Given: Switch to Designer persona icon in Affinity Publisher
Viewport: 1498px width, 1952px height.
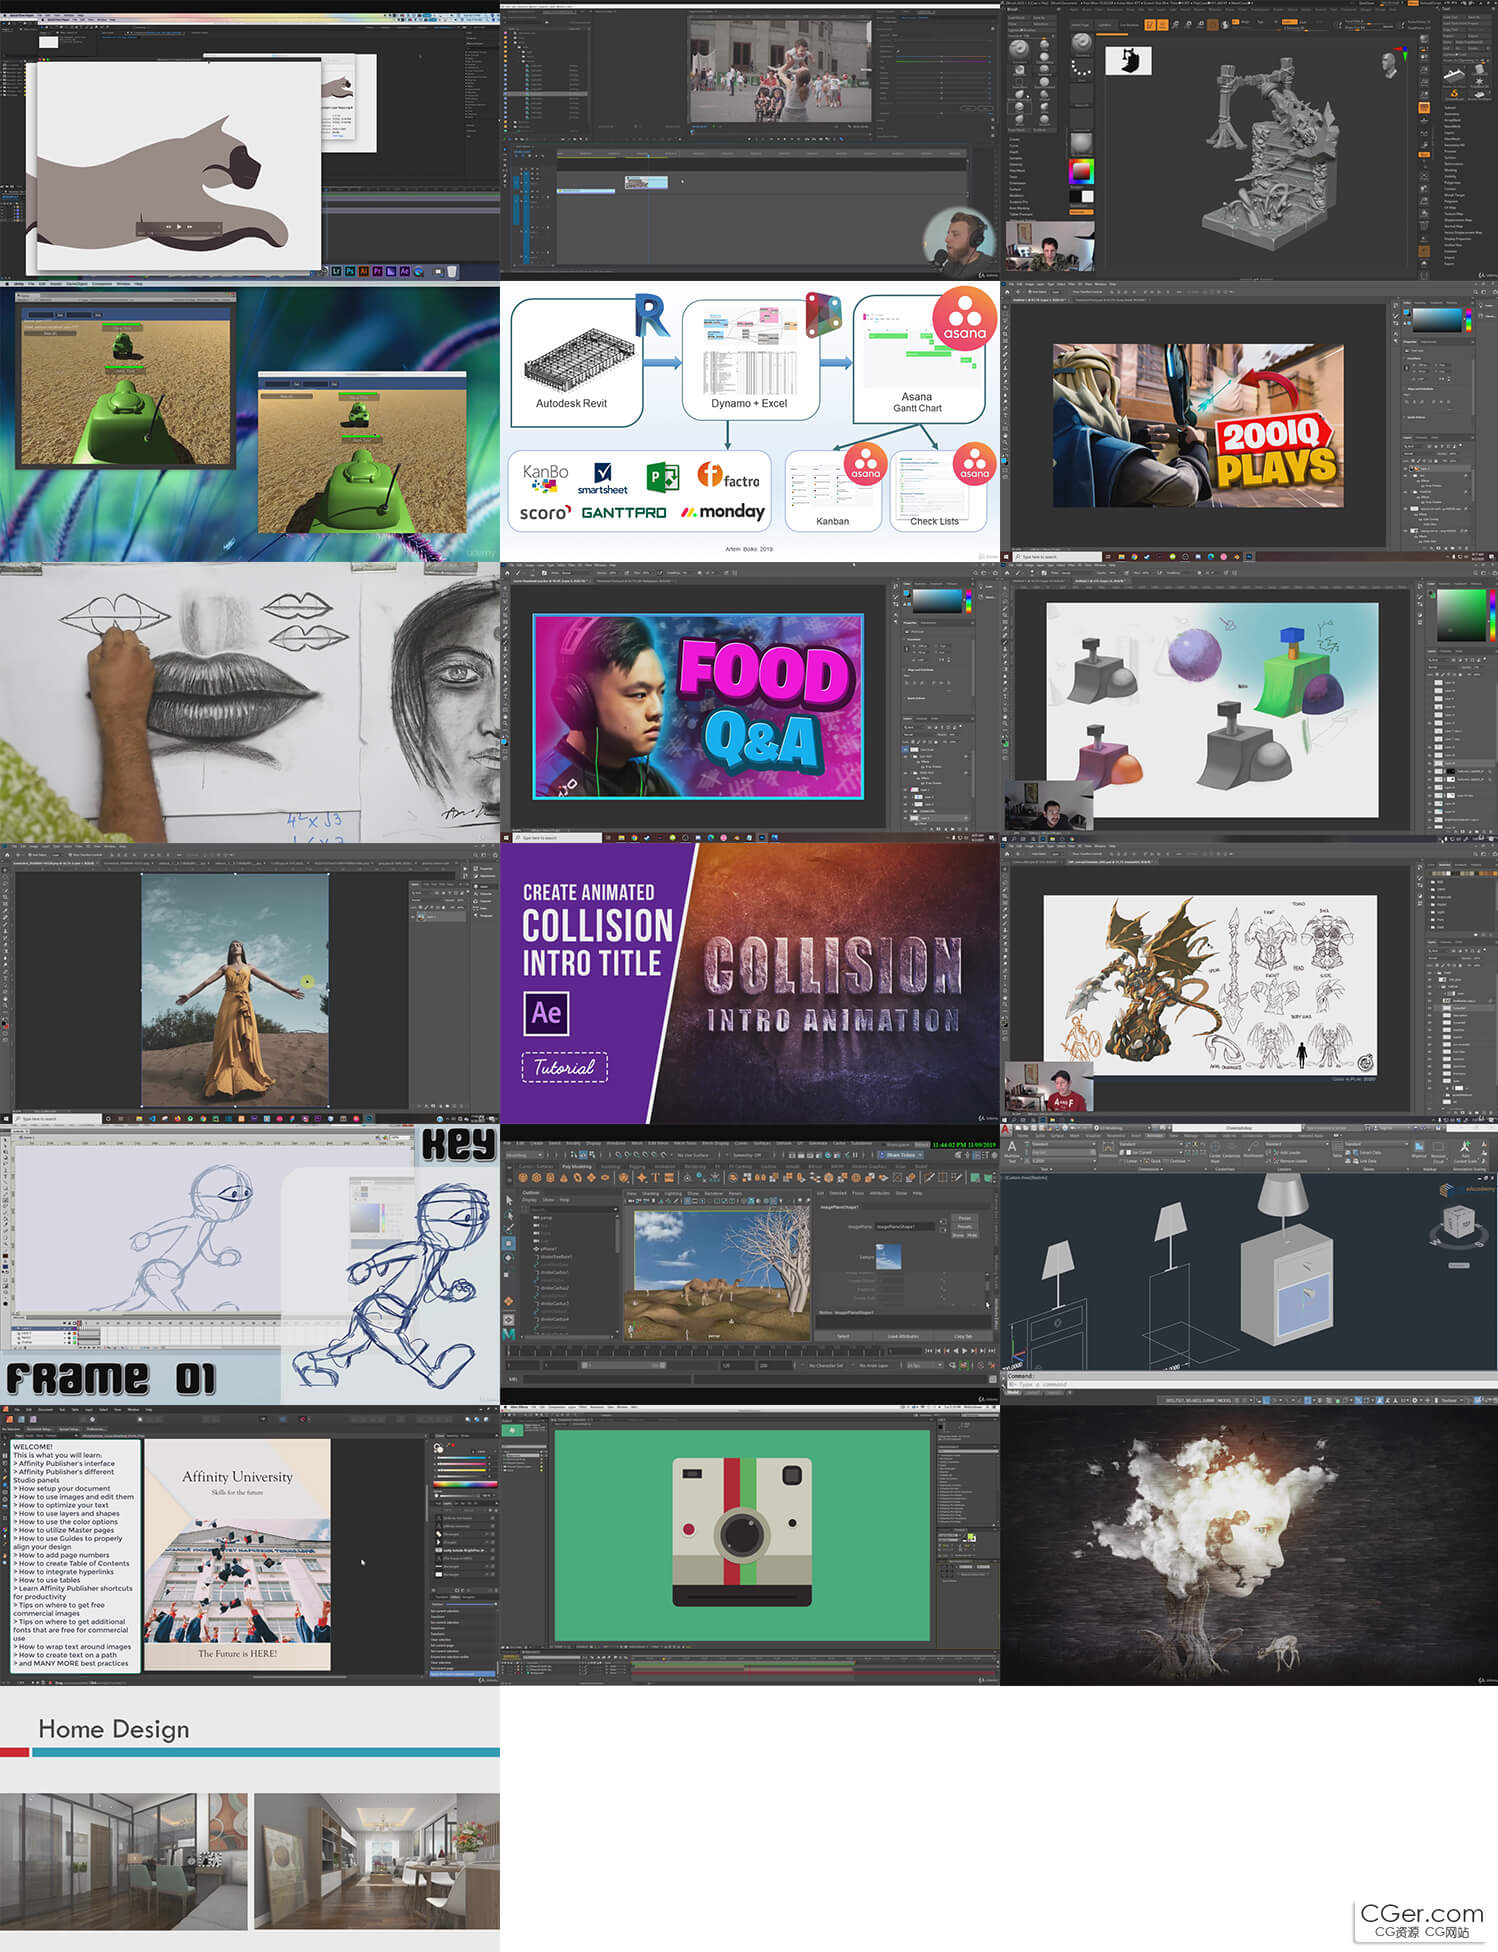Looking at the screenshot, I should click(x=21, y=1419).
